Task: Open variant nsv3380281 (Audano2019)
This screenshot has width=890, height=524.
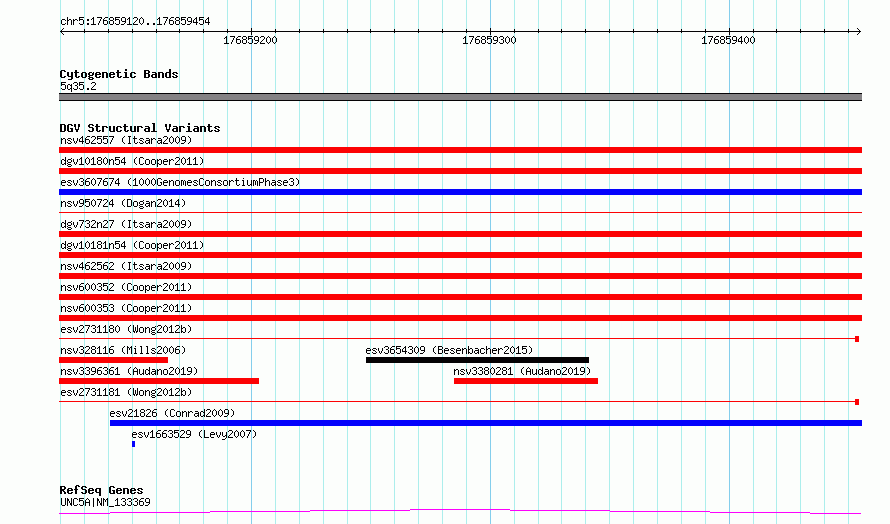Action: pos(522,371)
